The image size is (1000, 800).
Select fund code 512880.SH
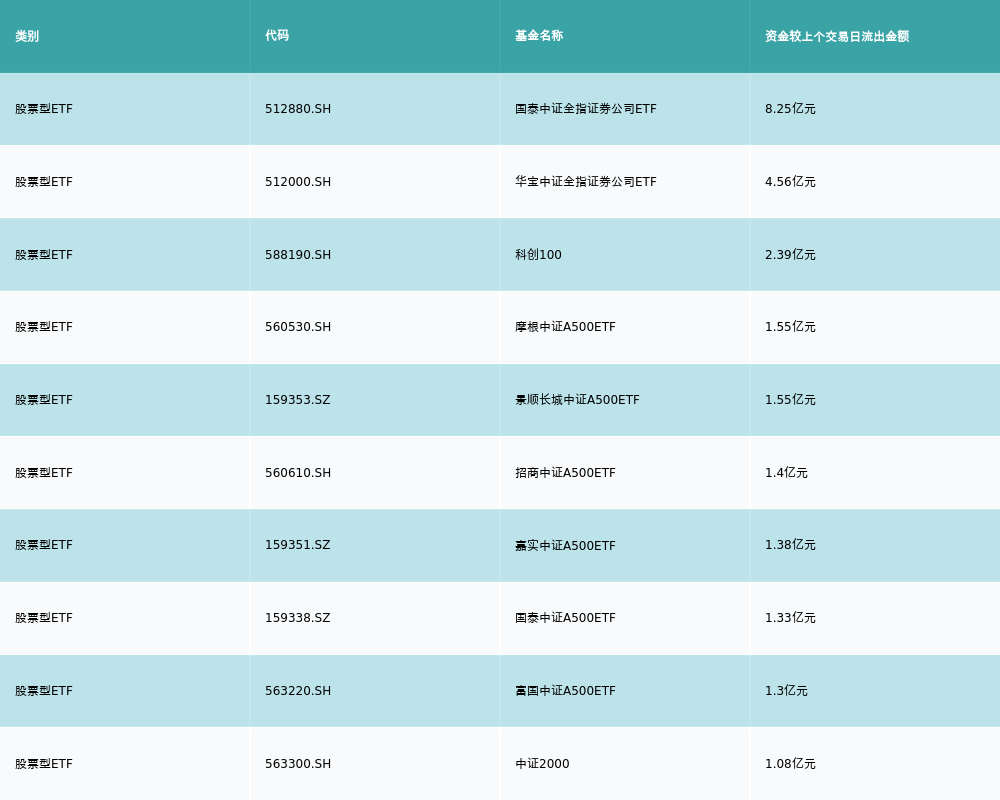click(x=298, y=109)
